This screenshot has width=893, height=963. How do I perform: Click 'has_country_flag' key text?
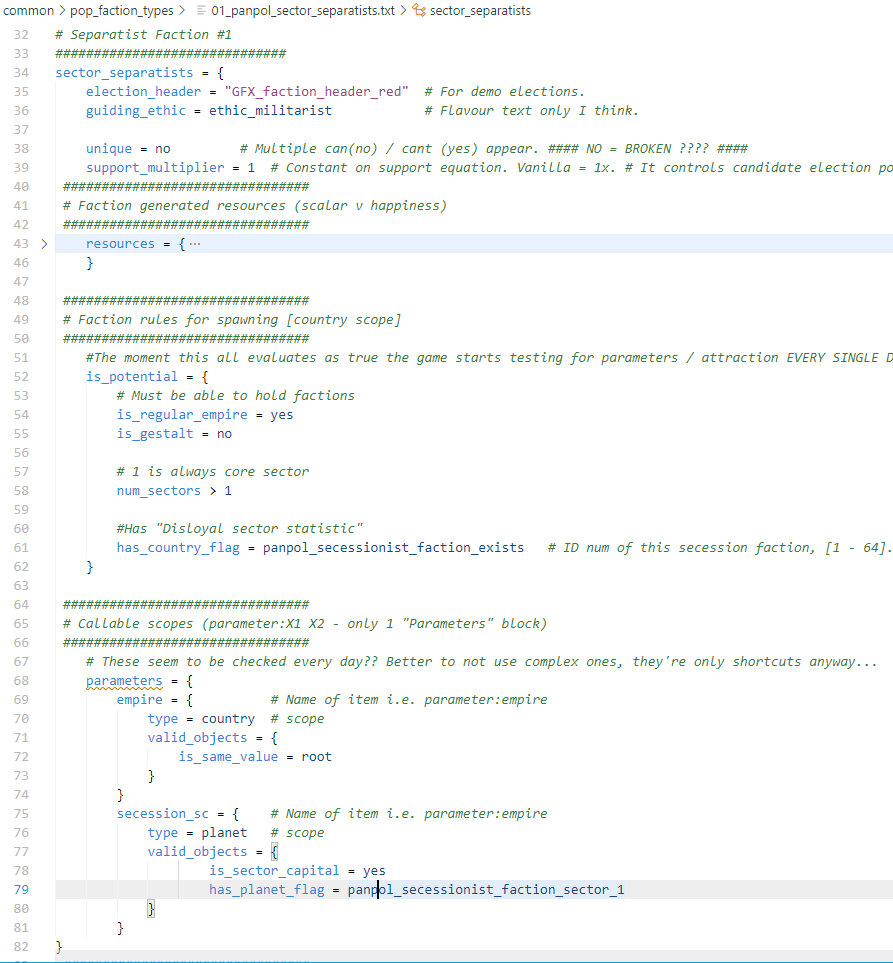(x=178, y=548)
